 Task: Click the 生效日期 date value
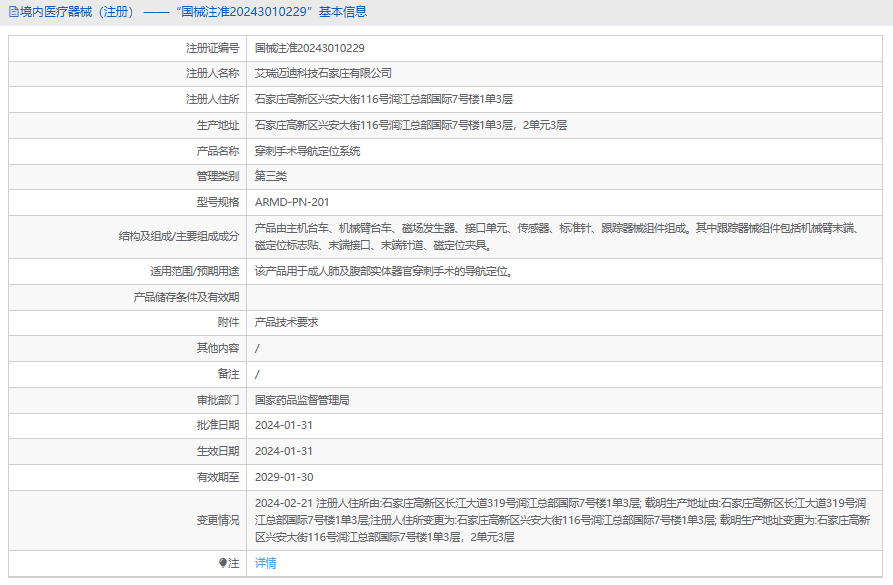[283, 451]
